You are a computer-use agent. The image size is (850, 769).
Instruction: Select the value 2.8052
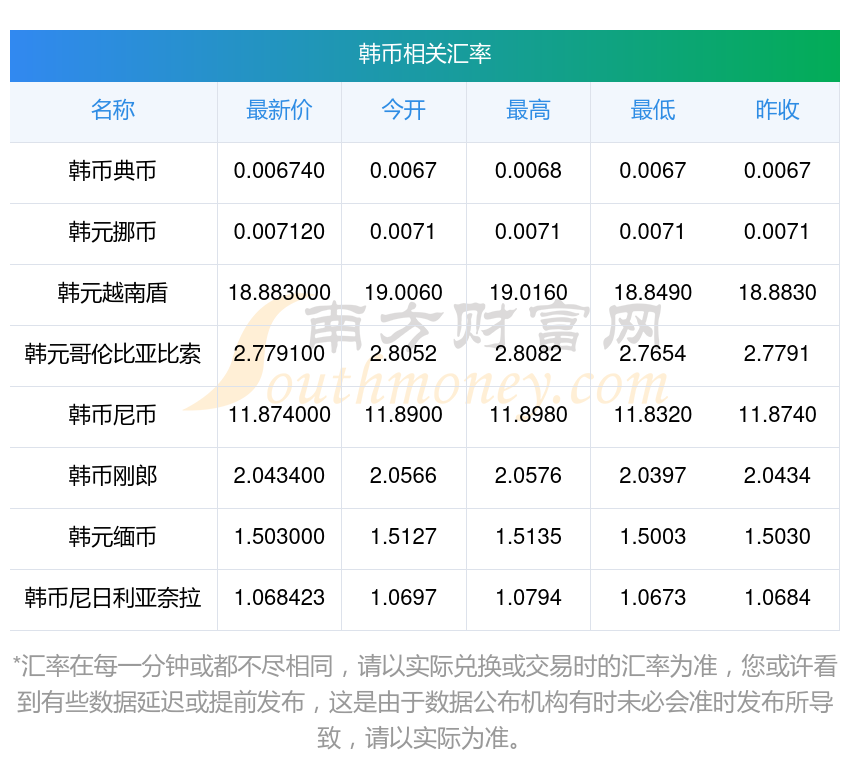pyautogui.click(x=403, y=354)
